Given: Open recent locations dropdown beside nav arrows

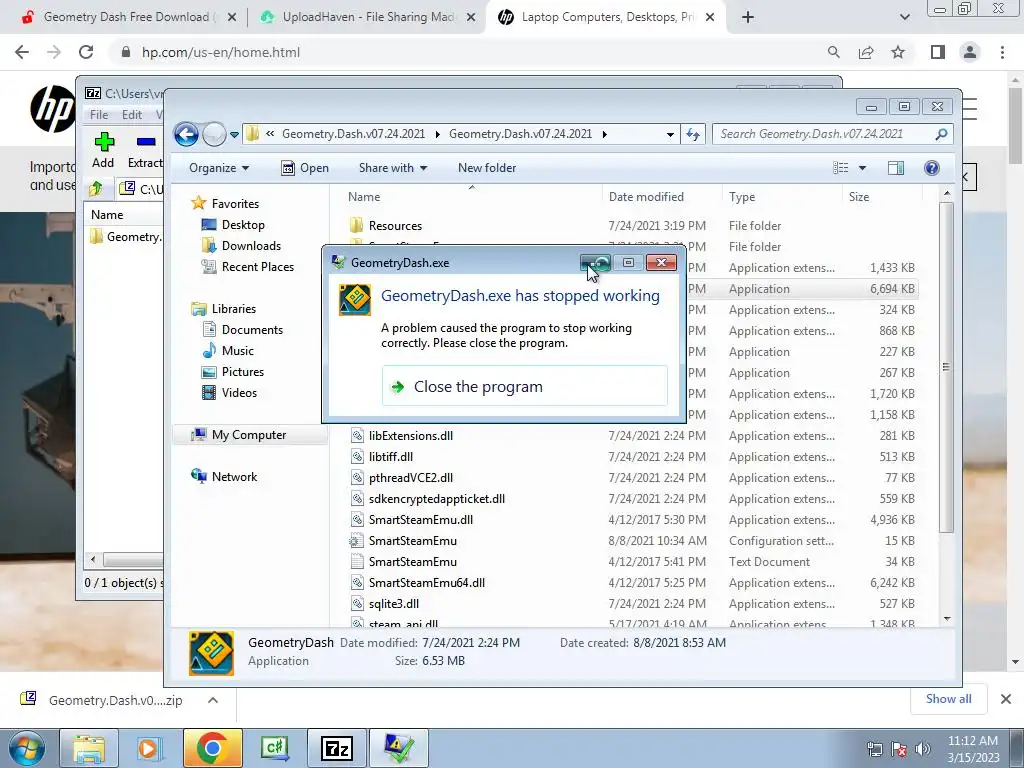Looking at the screenshot, I should [x=234, y=135].
